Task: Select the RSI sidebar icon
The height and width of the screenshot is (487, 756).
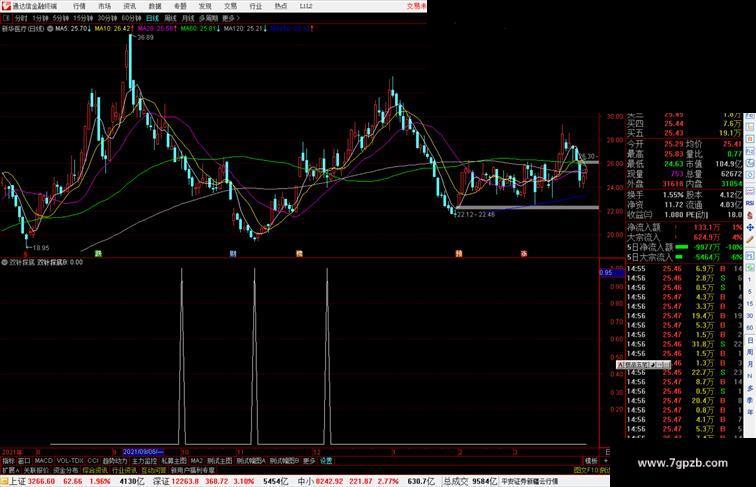Action: [x=750, y=203]
